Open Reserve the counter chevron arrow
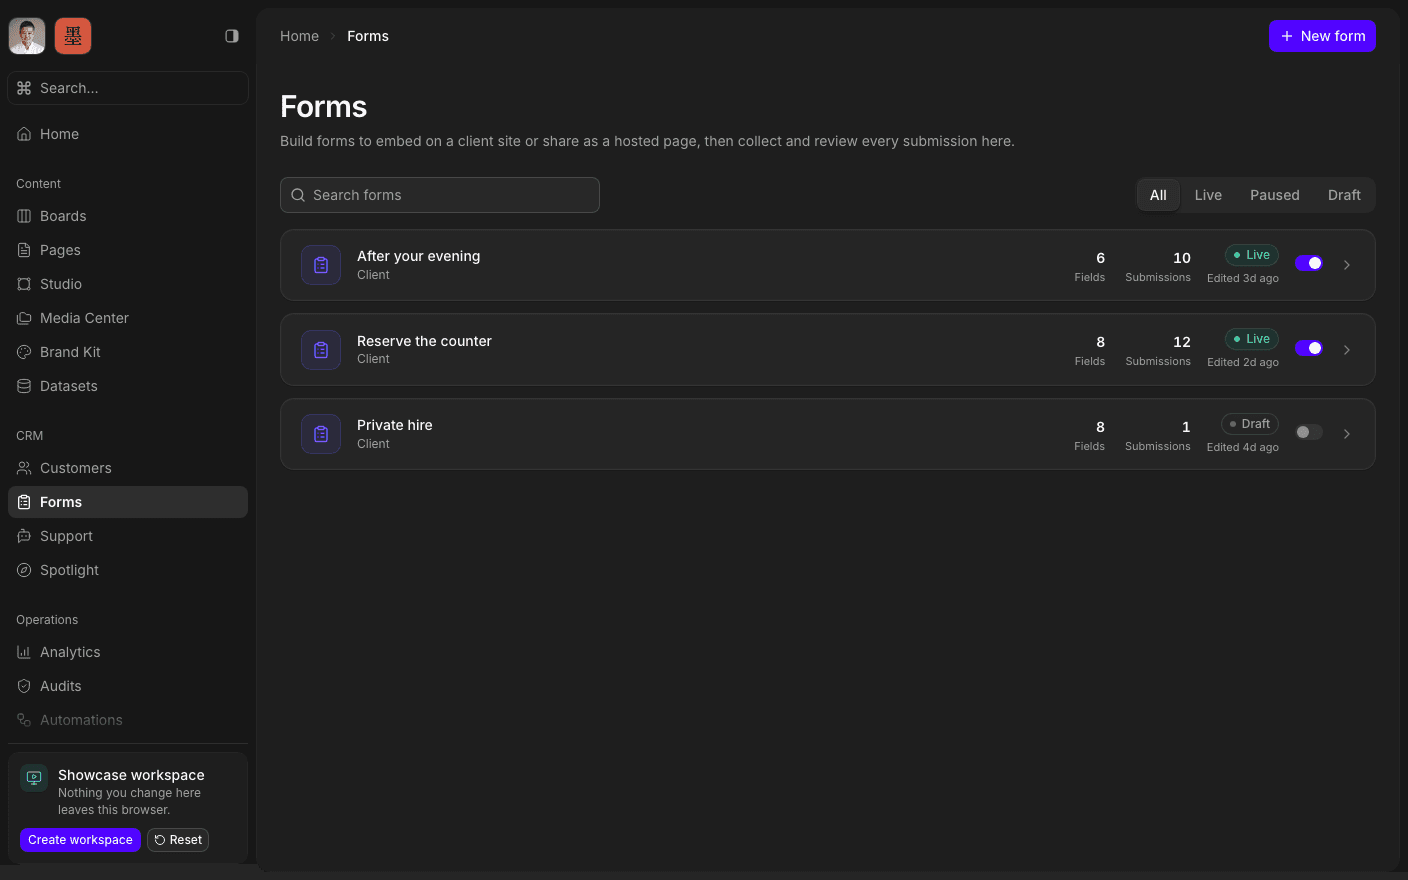 click(1347, 350)
